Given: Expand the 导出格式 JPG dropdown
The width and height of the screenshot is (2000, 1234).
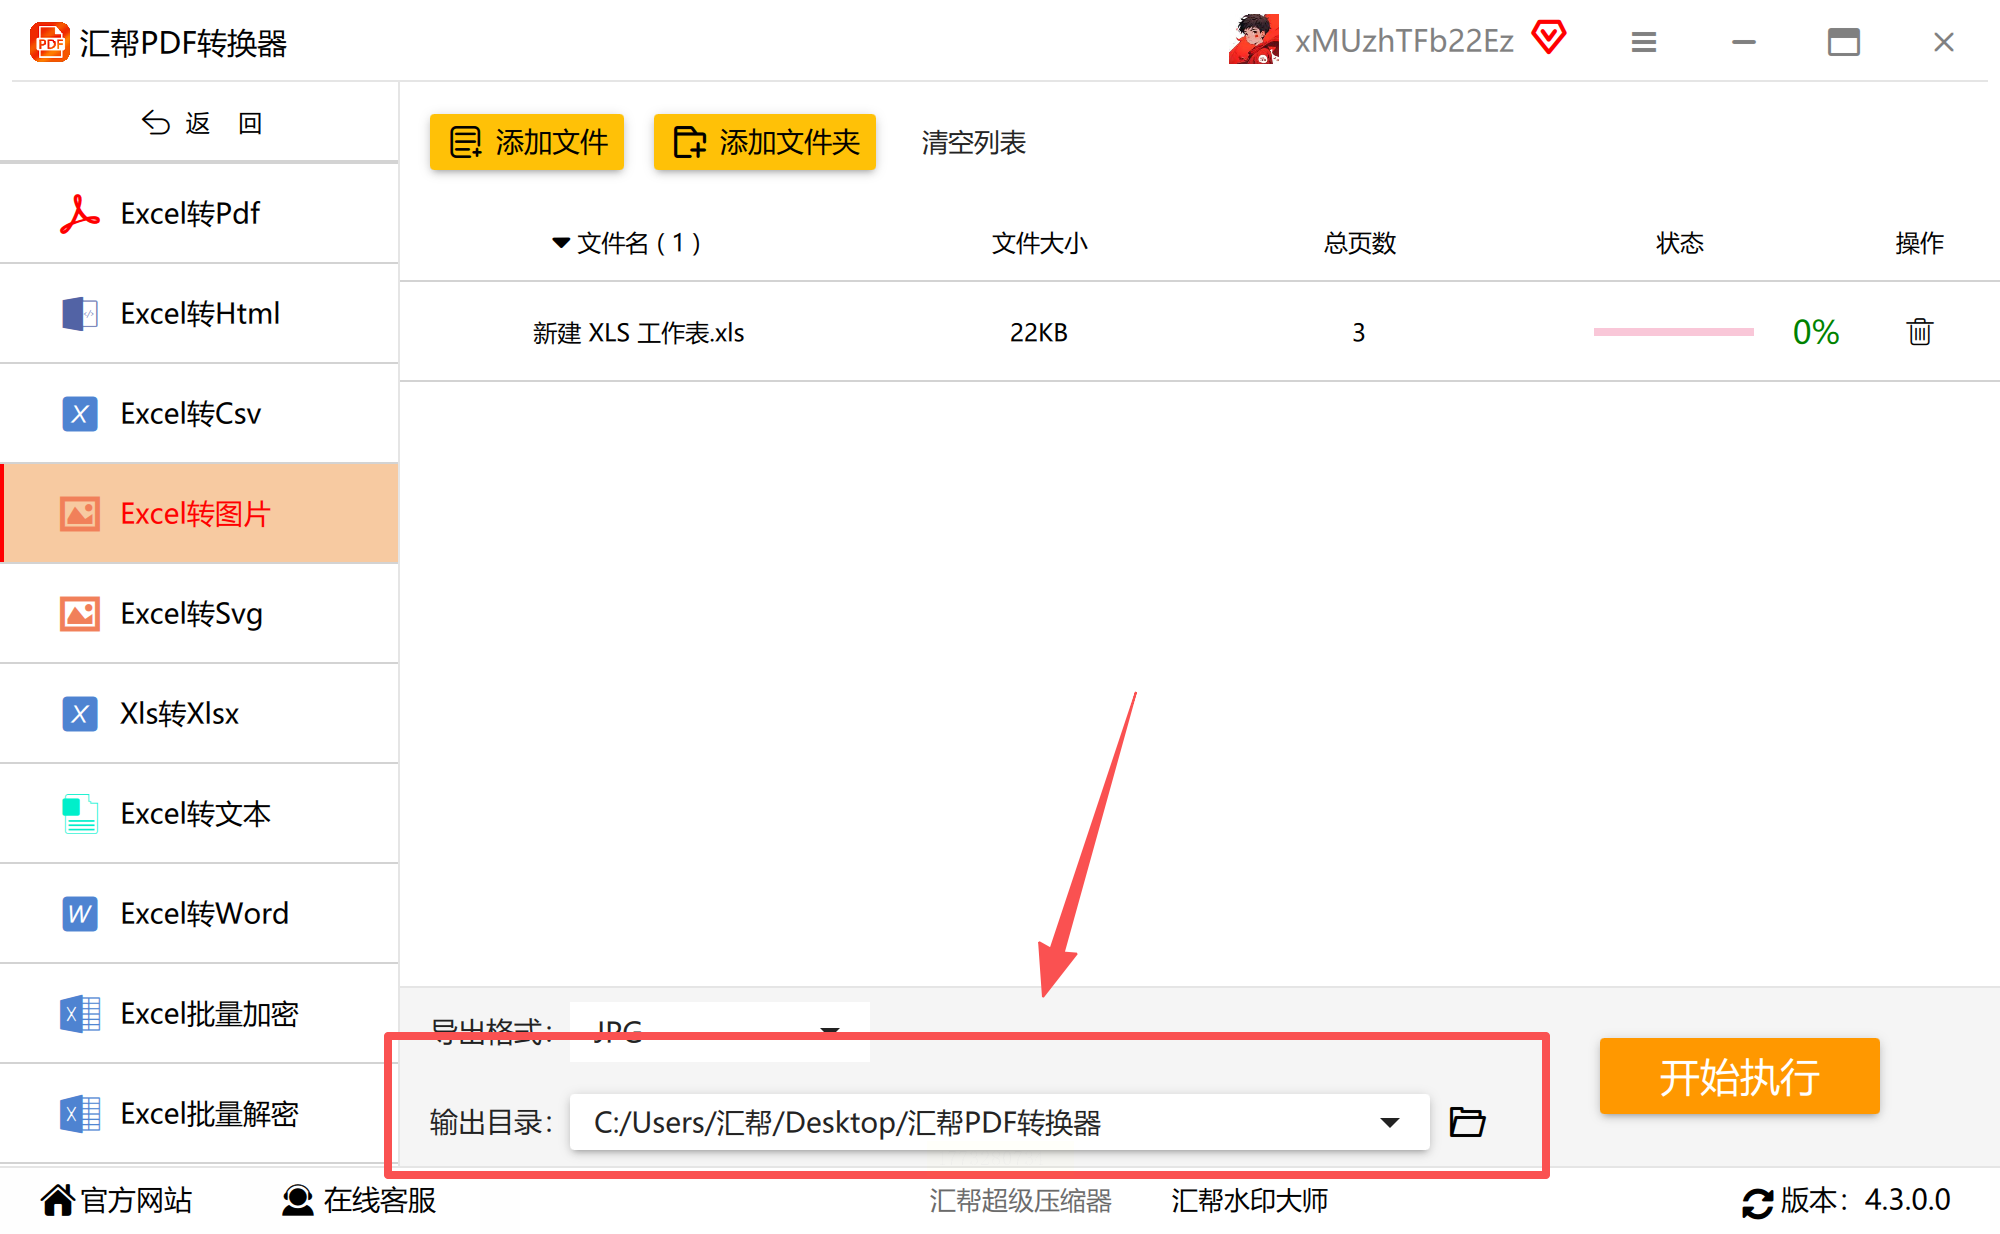Looking at the screenshot, I should pyautogui.click(x=829, y=1028).
